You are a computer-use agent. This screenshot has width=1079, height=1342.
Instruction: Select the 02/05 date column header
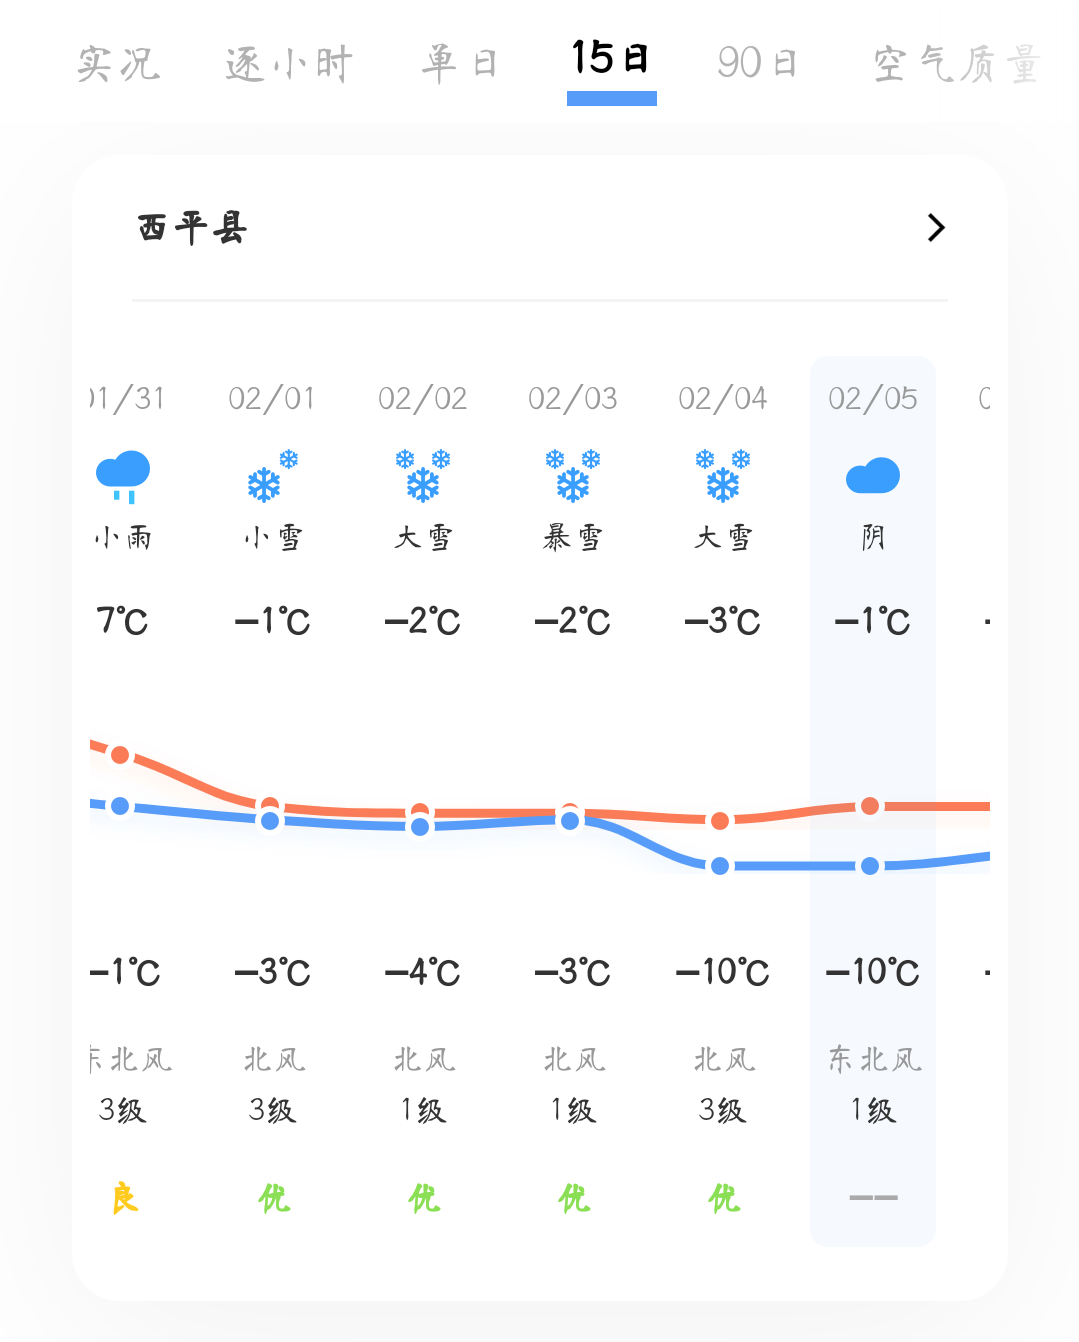(x=873, y=399)
